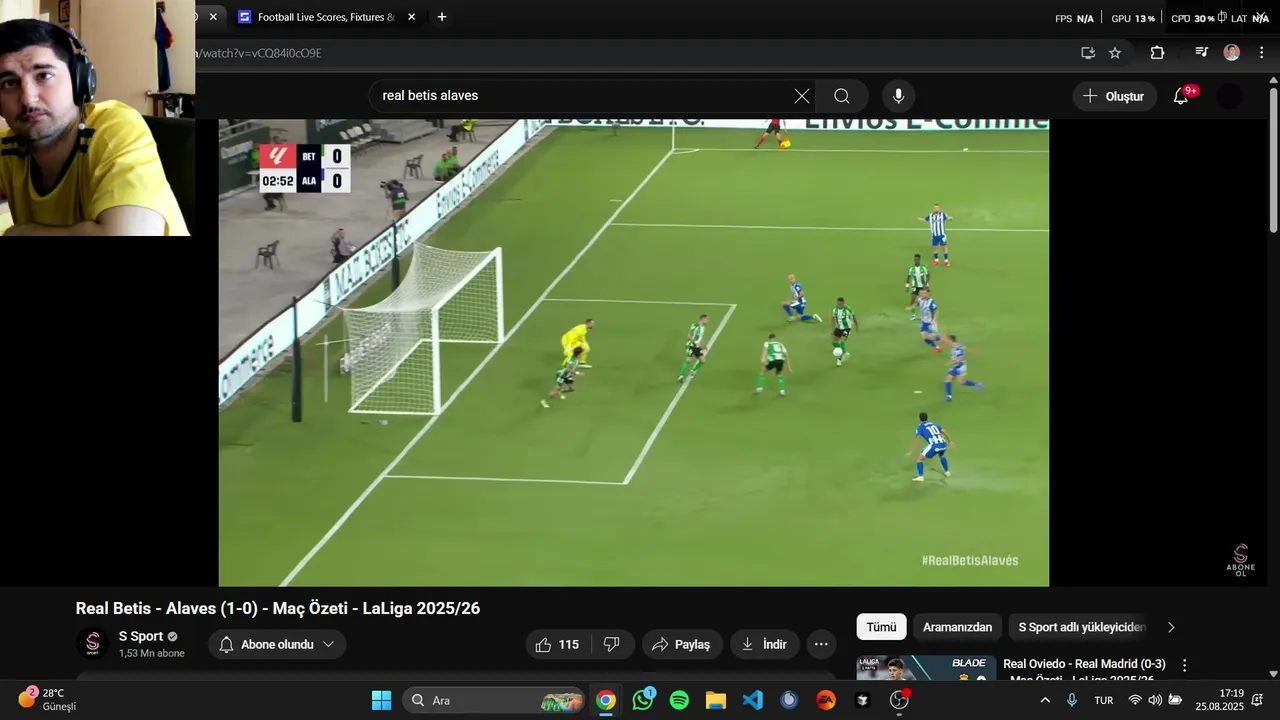
Task: Open more actions three-dot menu under video
Action: click(821, 645)
